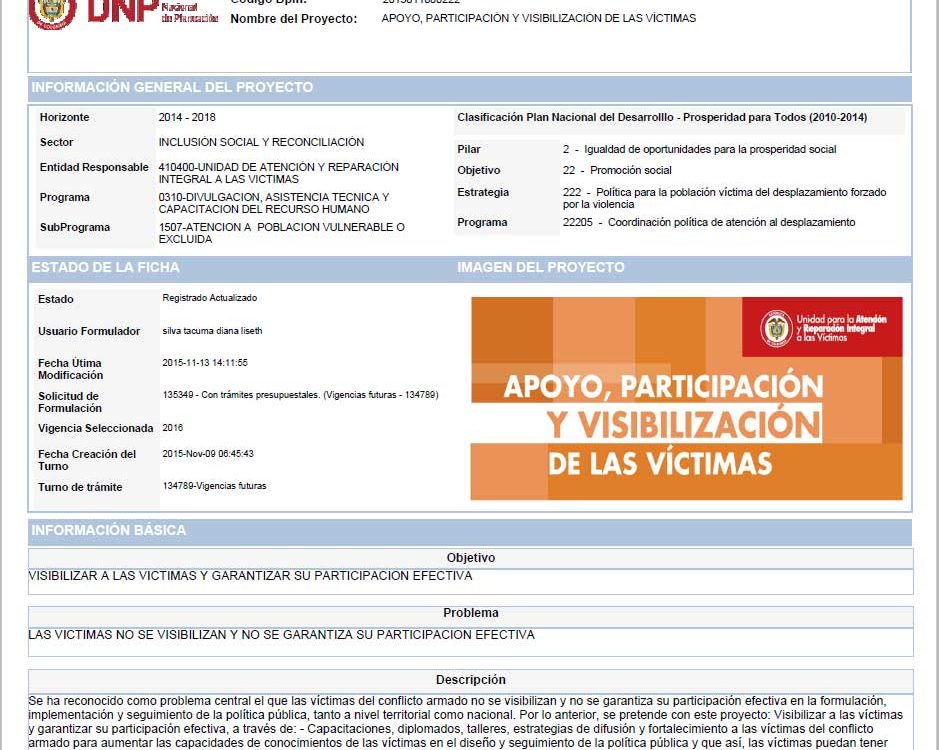Click Pilar value 'Igualdad de oportunidades'

699,149
